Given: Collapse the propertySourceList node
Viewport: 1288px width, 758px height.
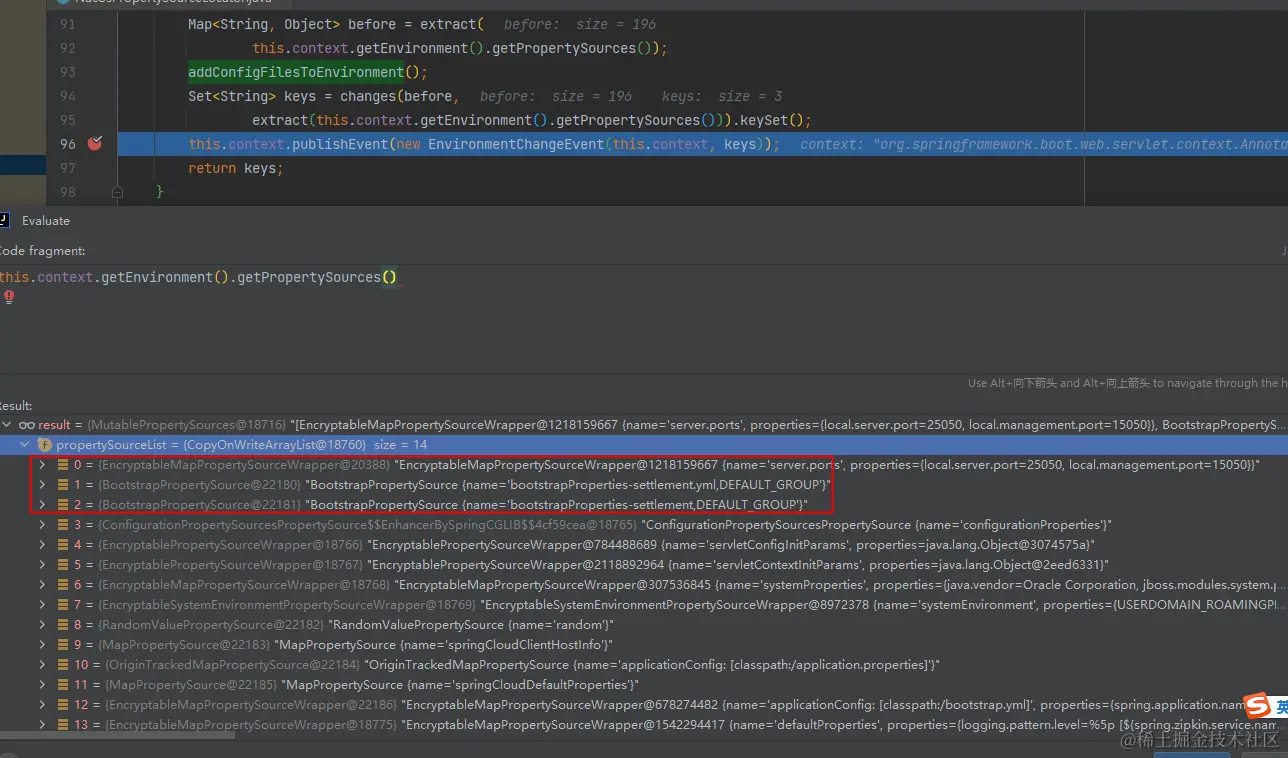Looking at the screenshot, I should tap(24, 445).
